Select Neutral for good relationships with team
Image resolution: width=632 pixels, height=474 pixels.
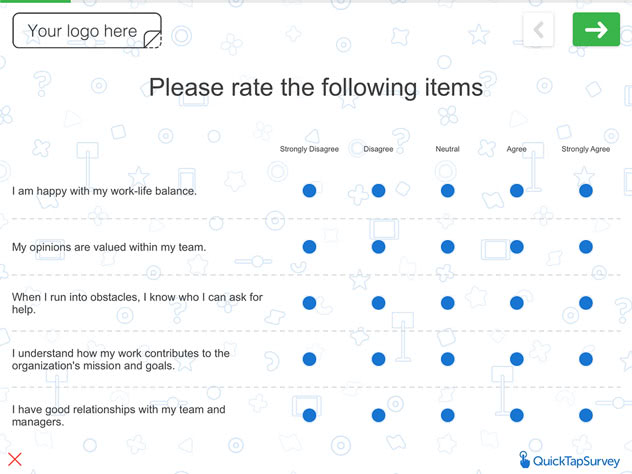point(447,415)
